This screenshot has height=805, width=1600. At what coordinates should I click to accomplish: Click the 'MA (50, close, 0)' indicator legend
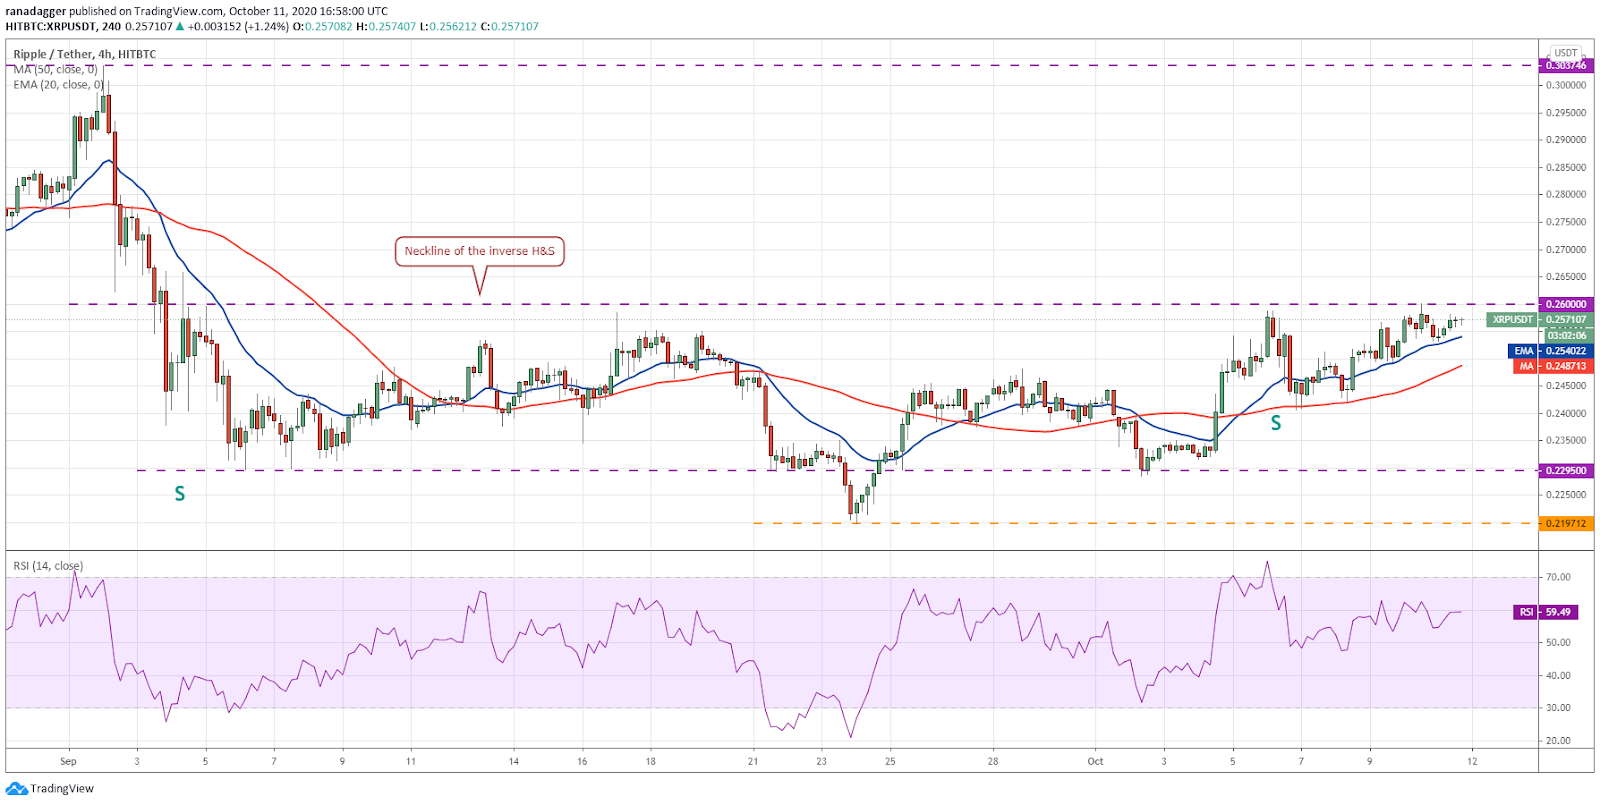point(56,69)
